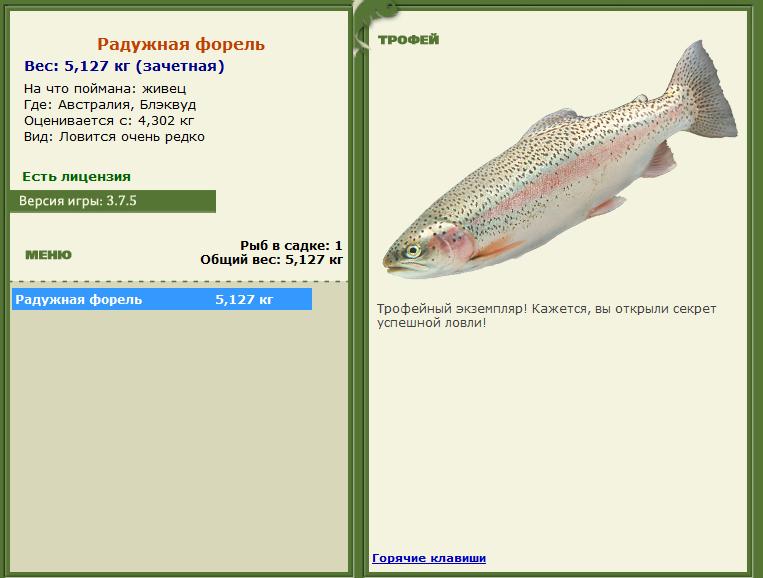Click the 'Оценивается с: 4,302 кг' line
This screenshot has width=763, height=578.
point(109,121)
